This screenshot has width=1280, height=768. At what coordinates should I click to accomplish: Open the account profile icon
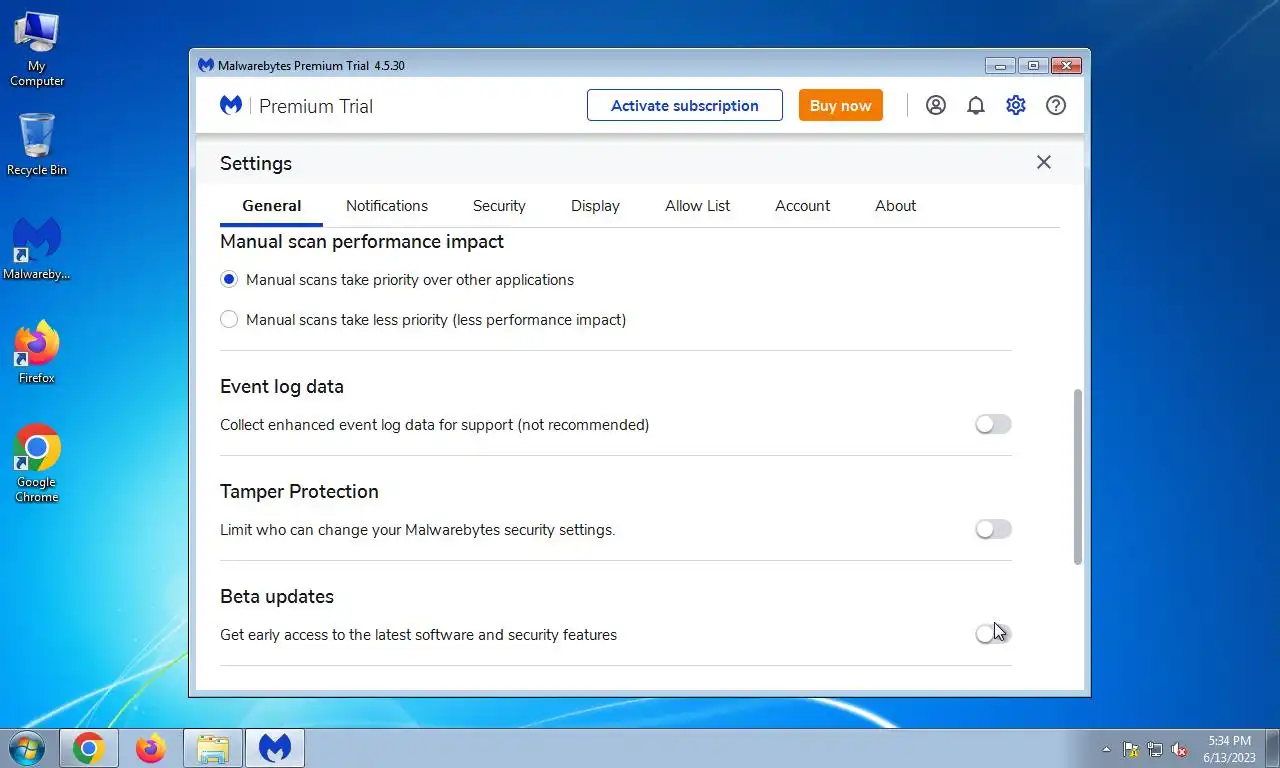936,105
